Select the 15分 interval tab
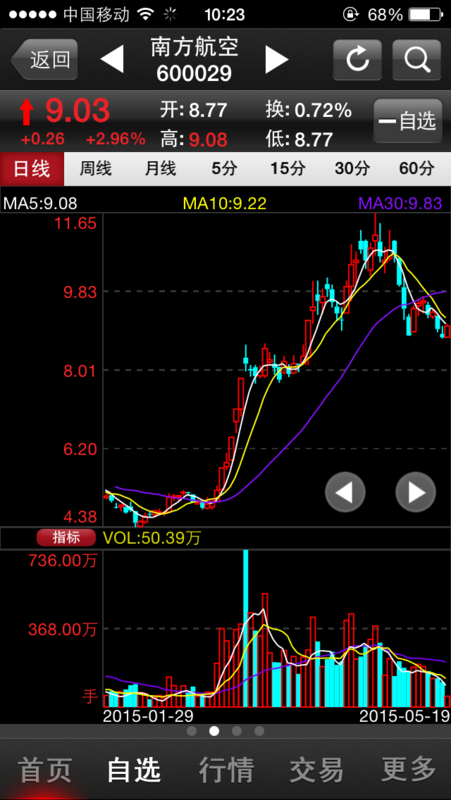Screen dimensions: 451x800 (x=288, y=169)
